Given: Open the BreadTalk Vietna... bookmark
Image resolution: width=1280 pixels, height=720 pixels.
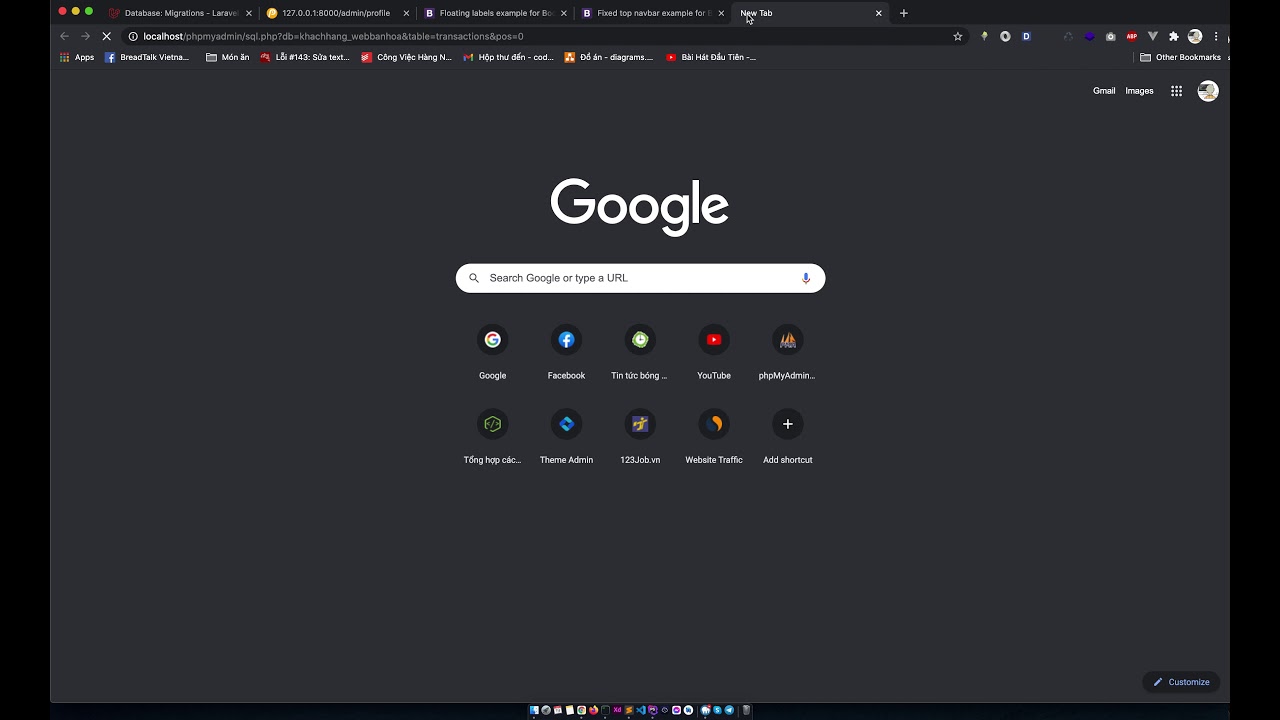Looking at the screenshot, I should point(147,57).
